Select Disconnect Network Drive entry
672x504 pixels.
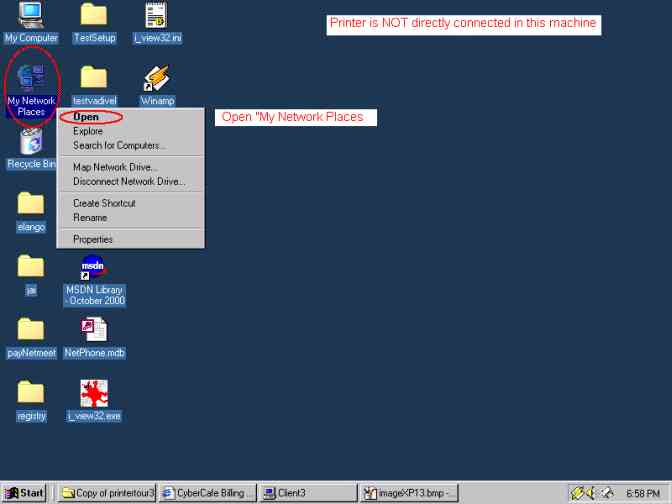(x=129, y=181)
